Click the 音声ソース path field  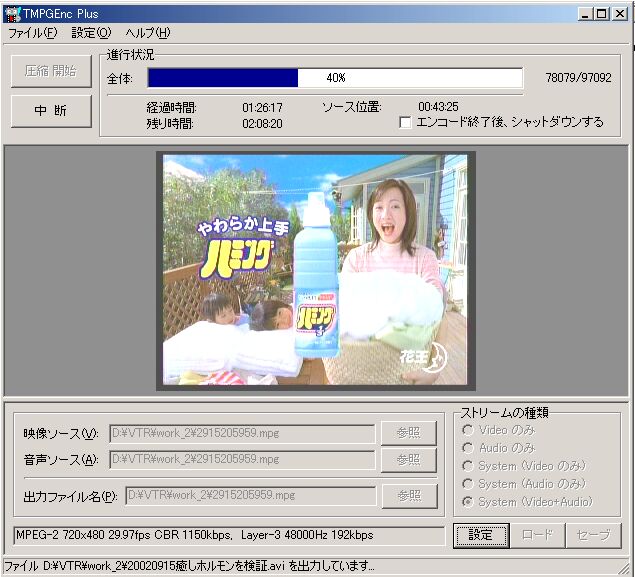point(242,460)
